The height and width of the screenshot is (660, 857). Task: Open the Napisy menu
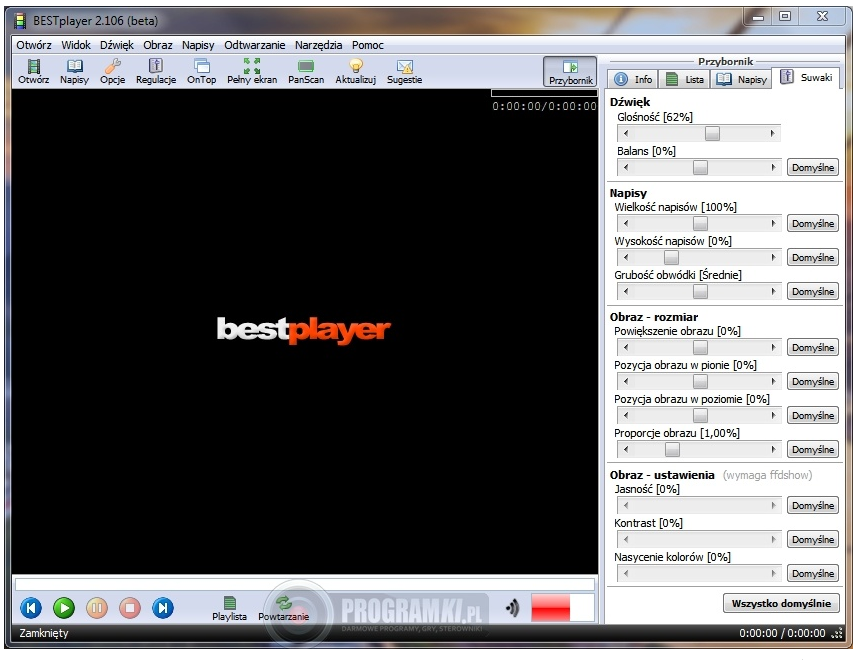pos(198,45)
